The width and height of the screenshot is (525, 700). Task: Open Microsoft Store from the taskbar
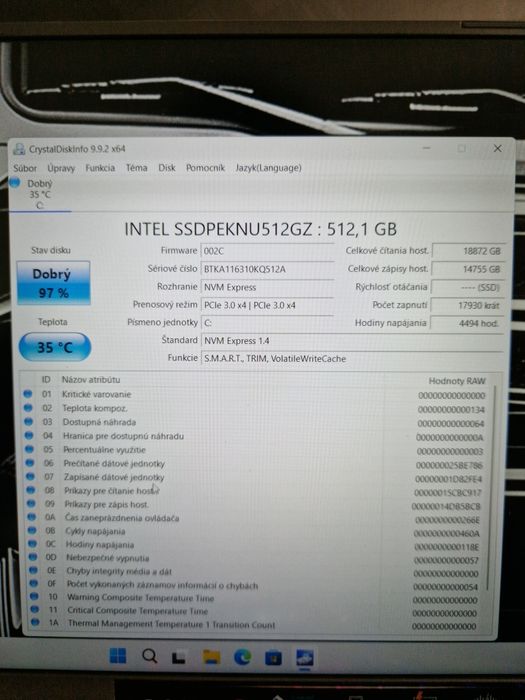pos(273,658)
